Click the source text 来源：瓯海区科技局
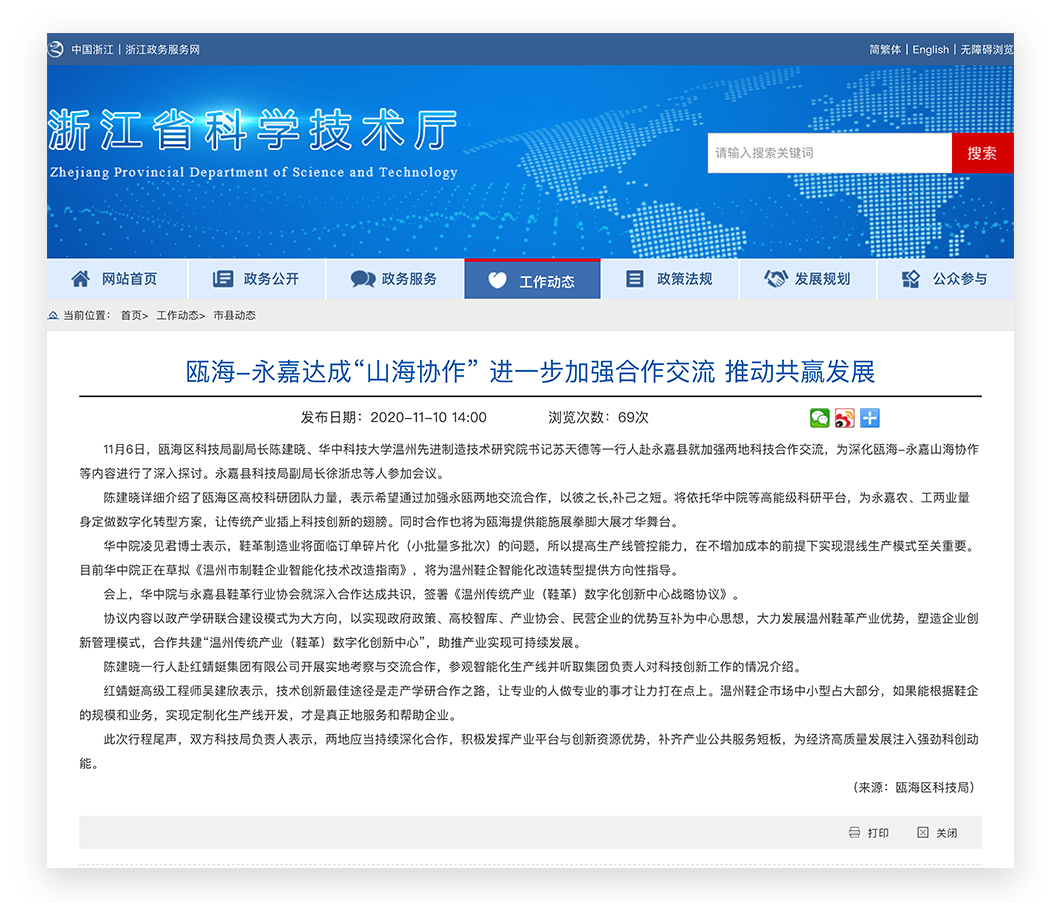The width and height of the screenshot is (1063, 903). click(914, 787)
